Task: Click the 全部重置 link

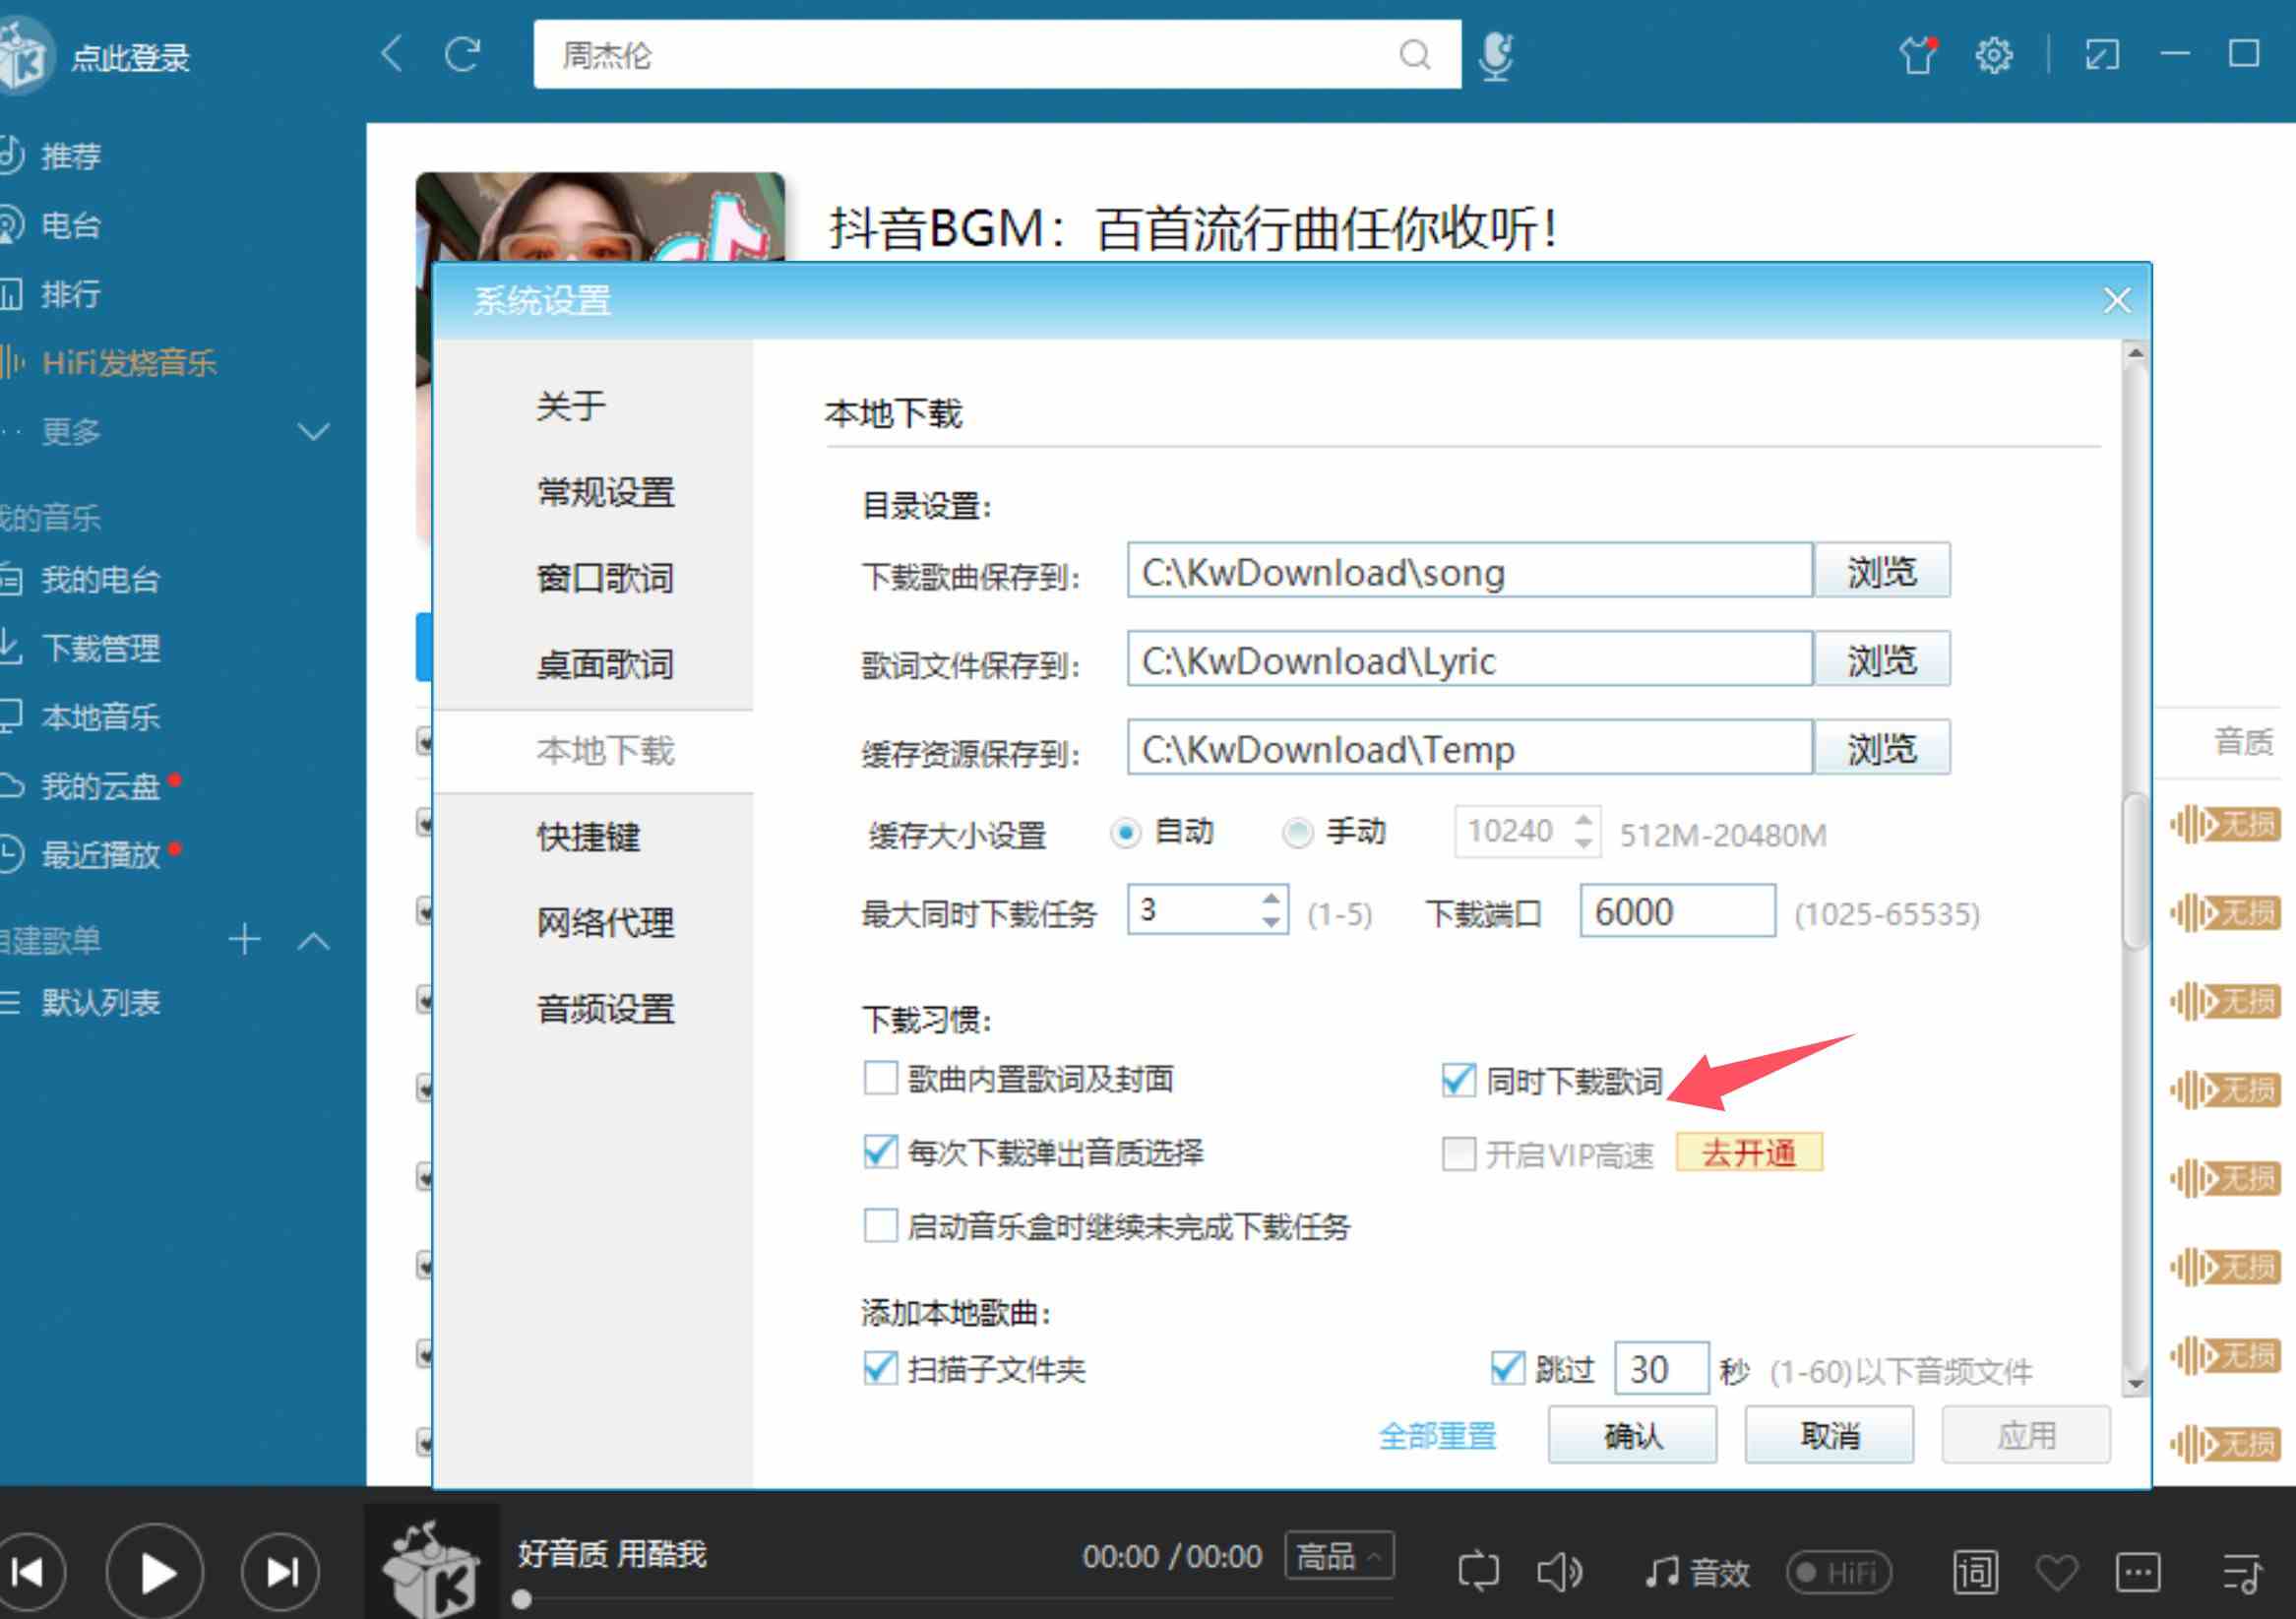Action: point(1437,1435)
